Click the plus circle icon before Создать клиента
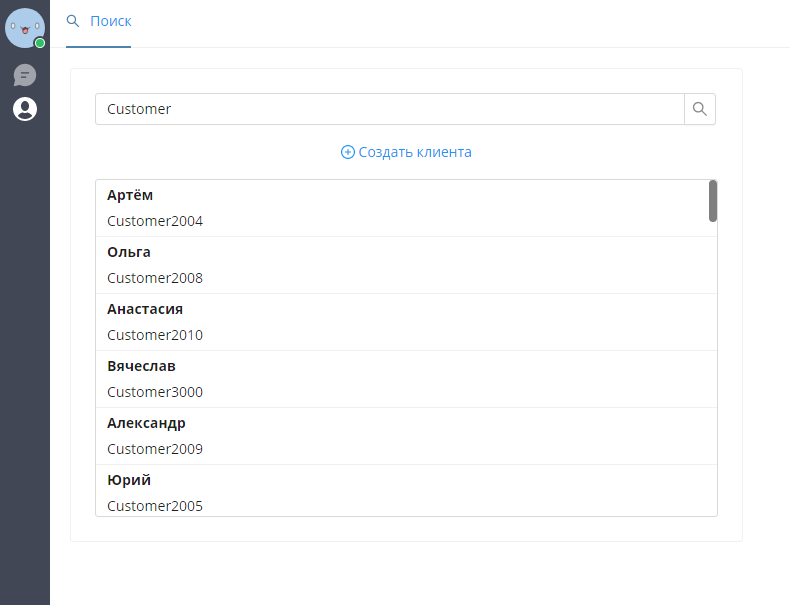The height and width of the screenshot is (605, 790). pyautogui.click(x=348, y=152)
